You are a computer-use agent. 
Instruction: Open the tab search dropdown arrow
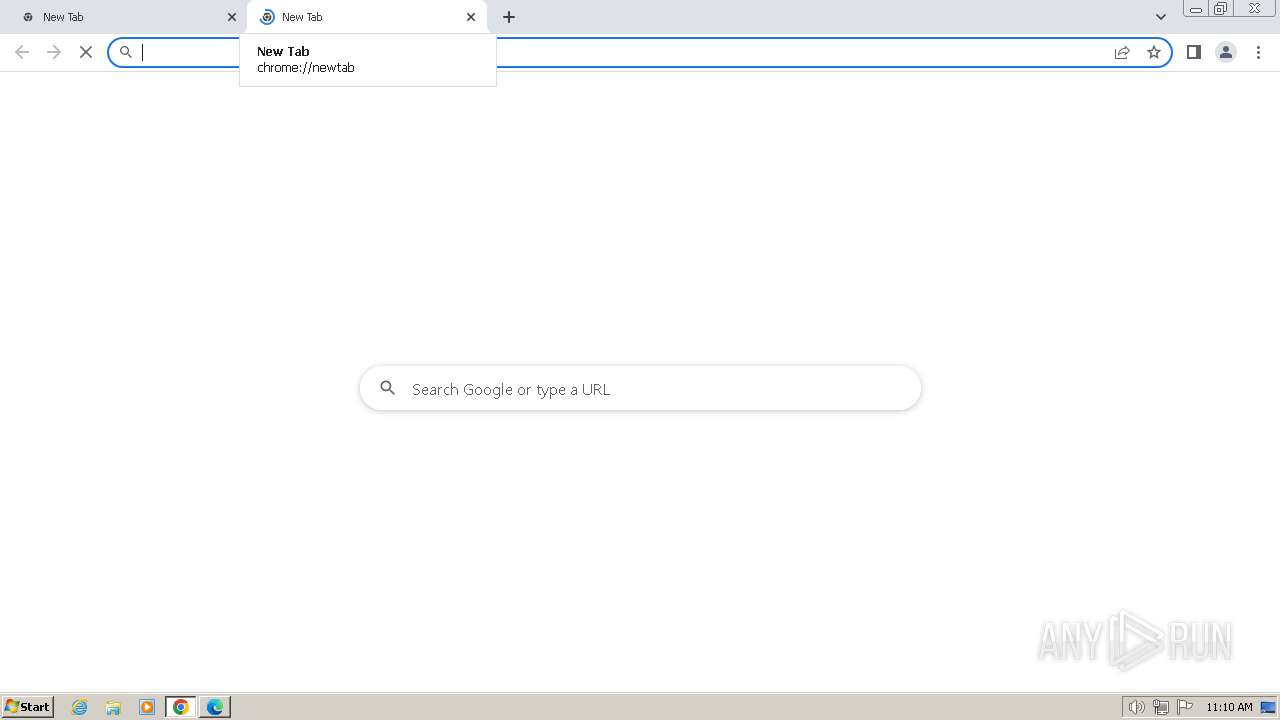(x=1161, y=17)
